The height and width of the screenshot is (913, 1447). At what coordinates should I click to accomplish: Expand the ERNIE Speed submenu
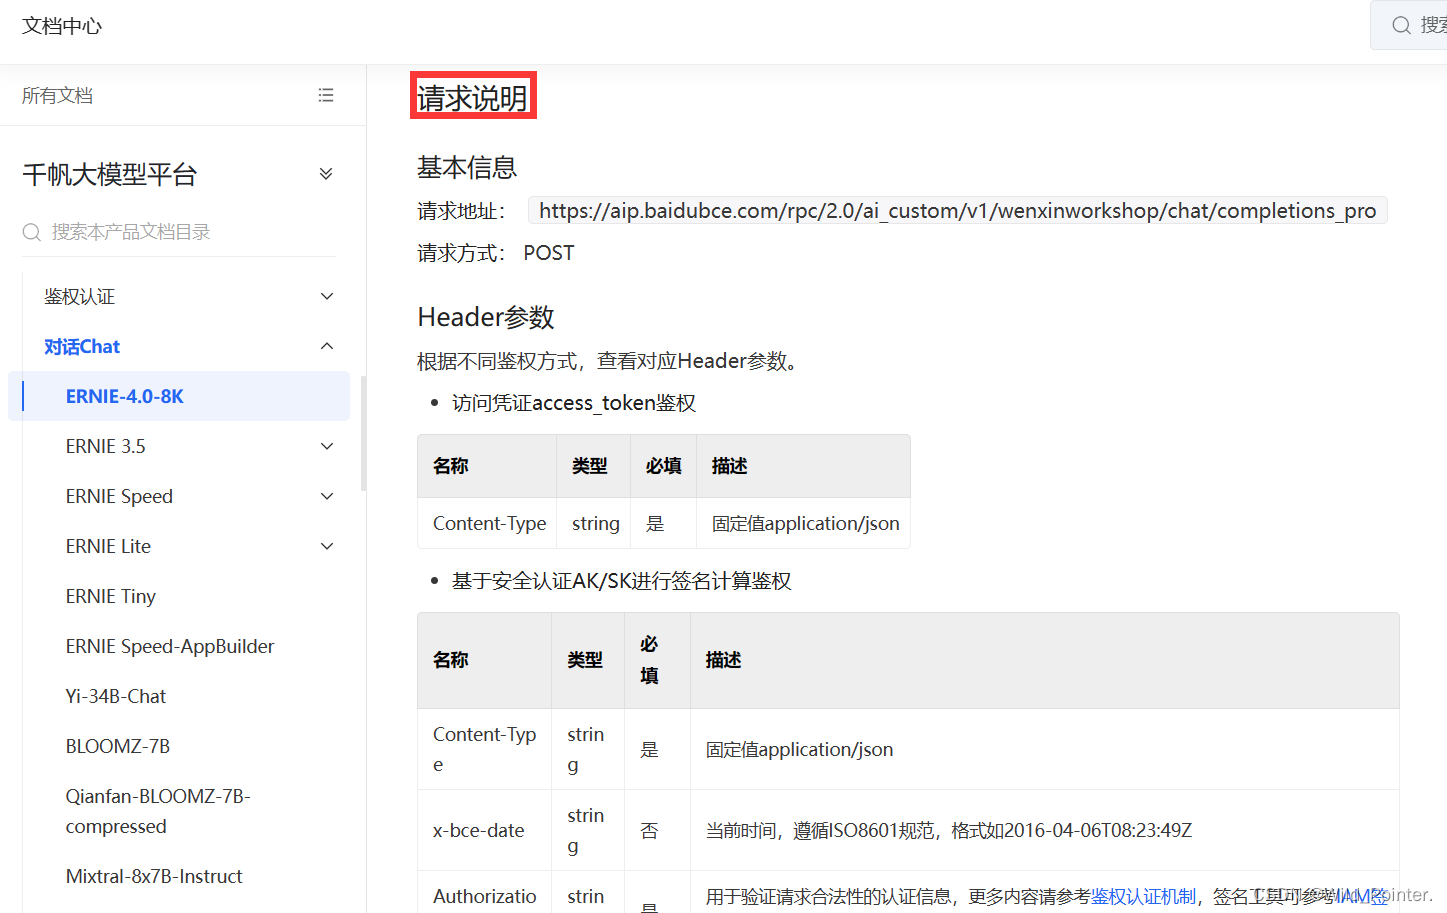click(x=326, y=496)
